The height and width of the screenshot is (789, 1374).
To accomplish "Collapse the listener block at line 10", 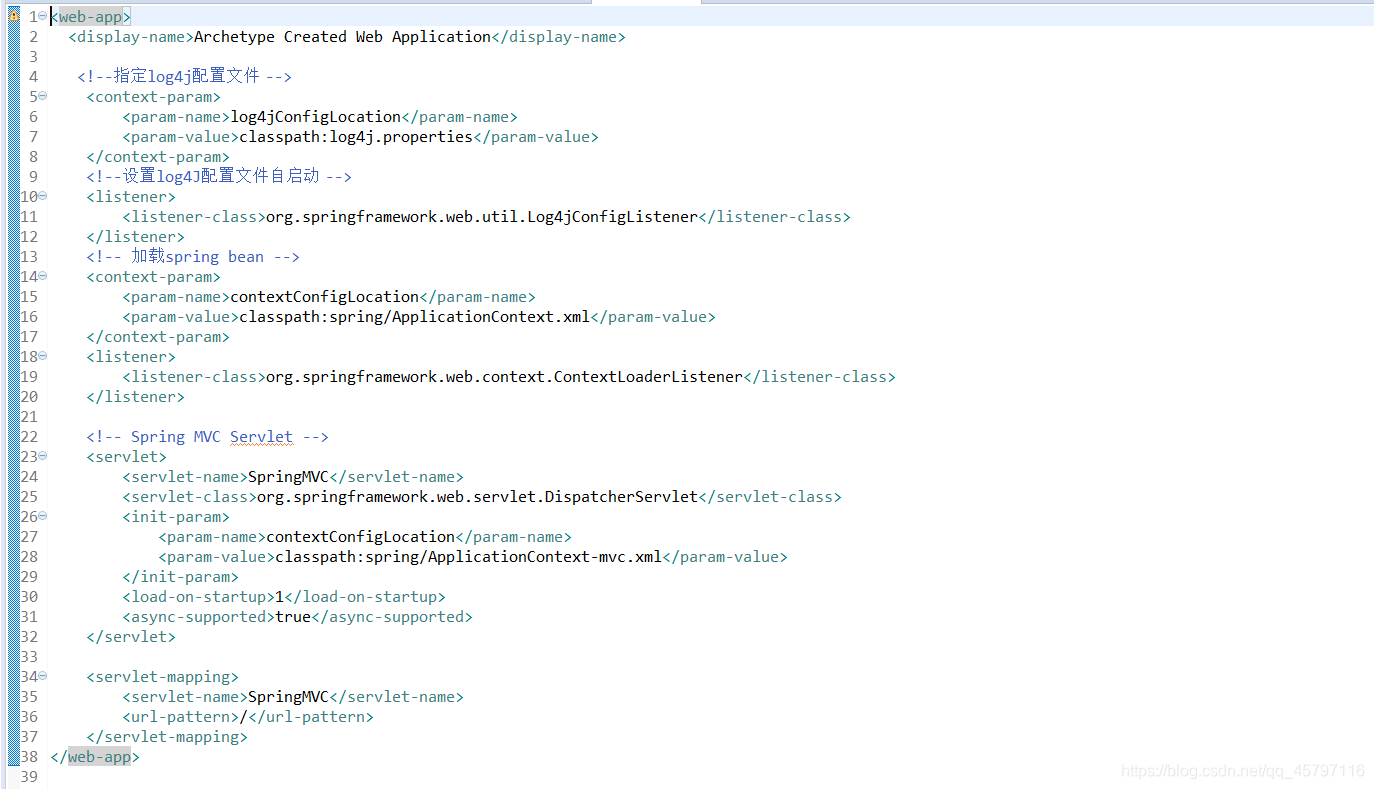I will click(41, 196).
